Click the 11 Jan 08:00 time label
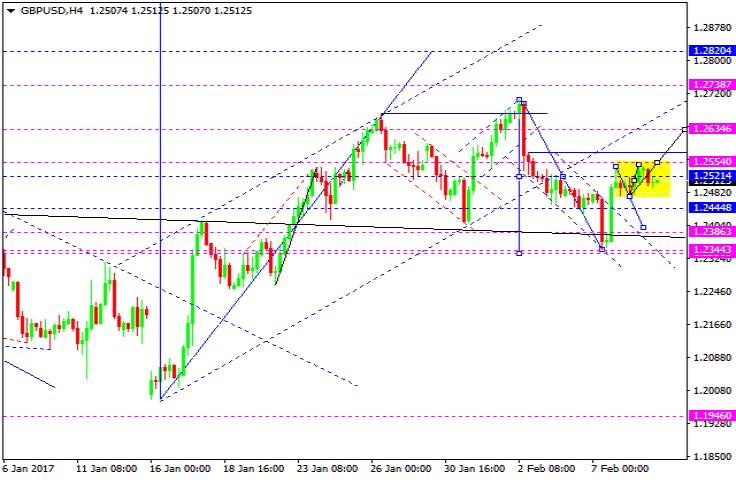This screenshot has height=480, width=736. (x=107, y=468)
